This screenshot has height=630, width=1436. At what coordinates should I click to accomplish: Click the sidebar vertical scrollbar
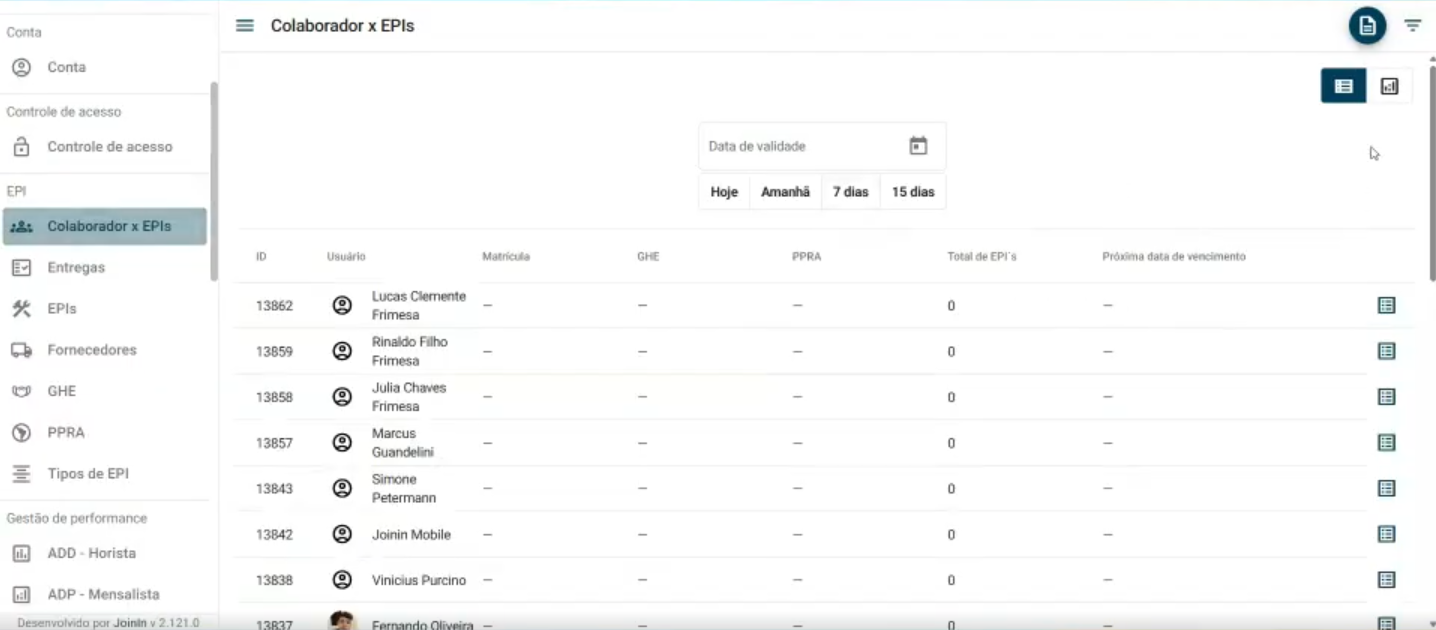coord(213,180)
